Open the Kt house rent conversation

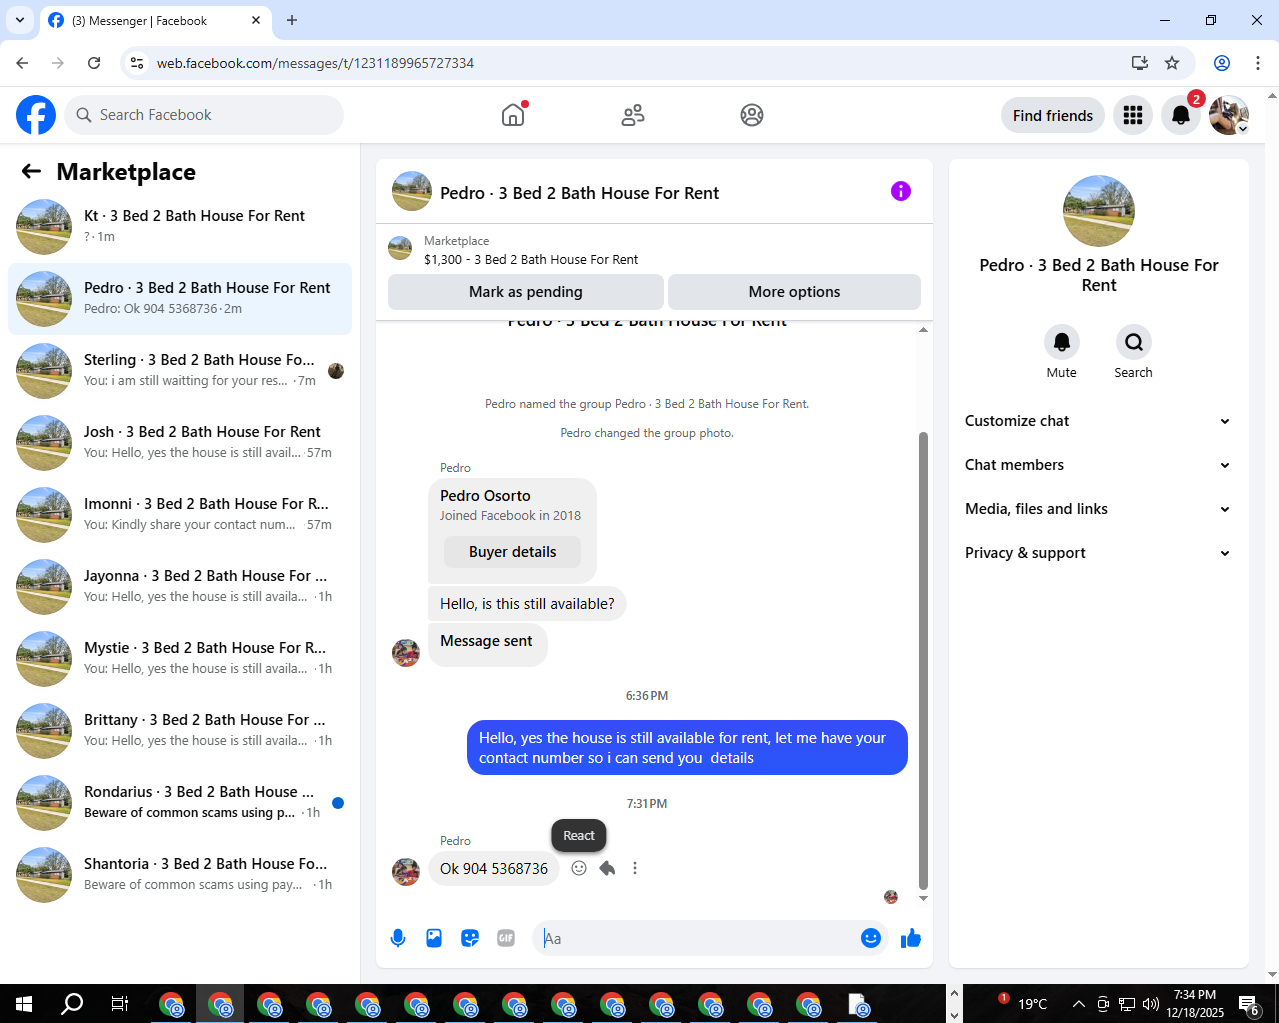coord(180,227)
